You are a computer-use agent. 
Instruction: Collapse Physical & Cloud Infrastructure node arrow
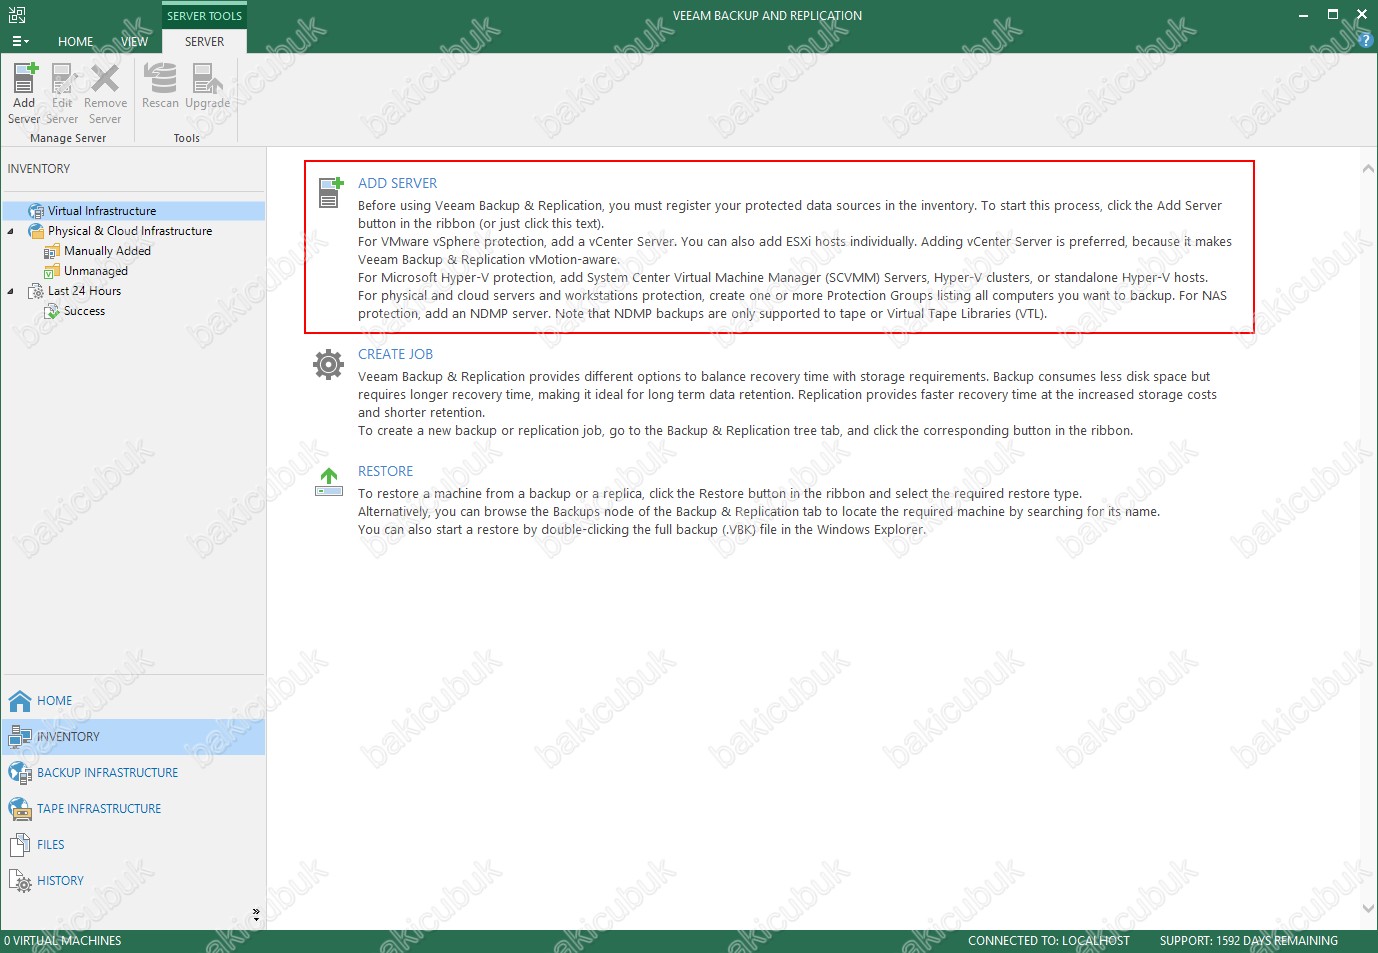coord(11,231)
